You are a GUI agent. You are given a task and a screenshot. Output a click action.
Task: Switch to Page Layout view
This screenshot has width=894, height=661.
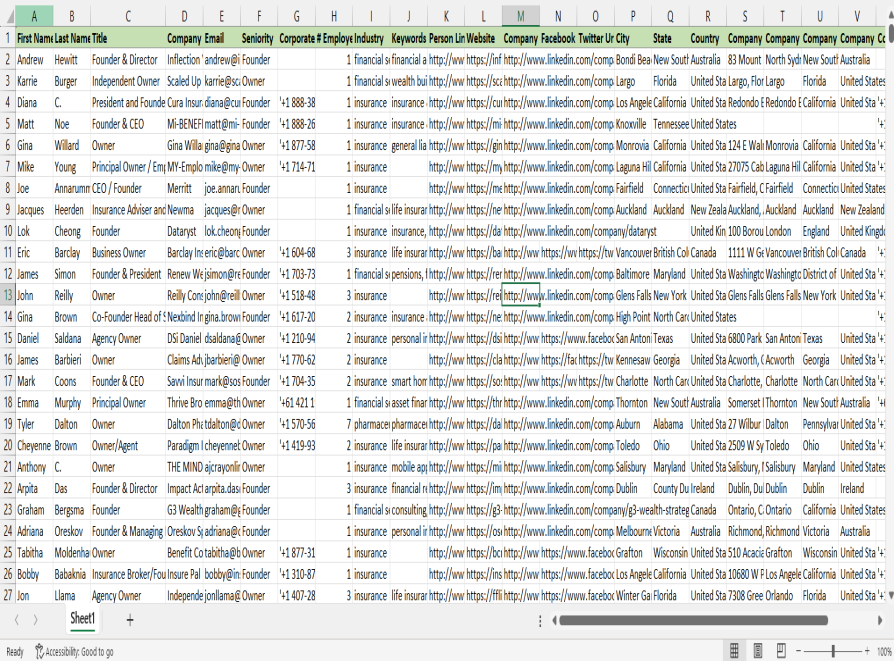click(x=757, y=651)
